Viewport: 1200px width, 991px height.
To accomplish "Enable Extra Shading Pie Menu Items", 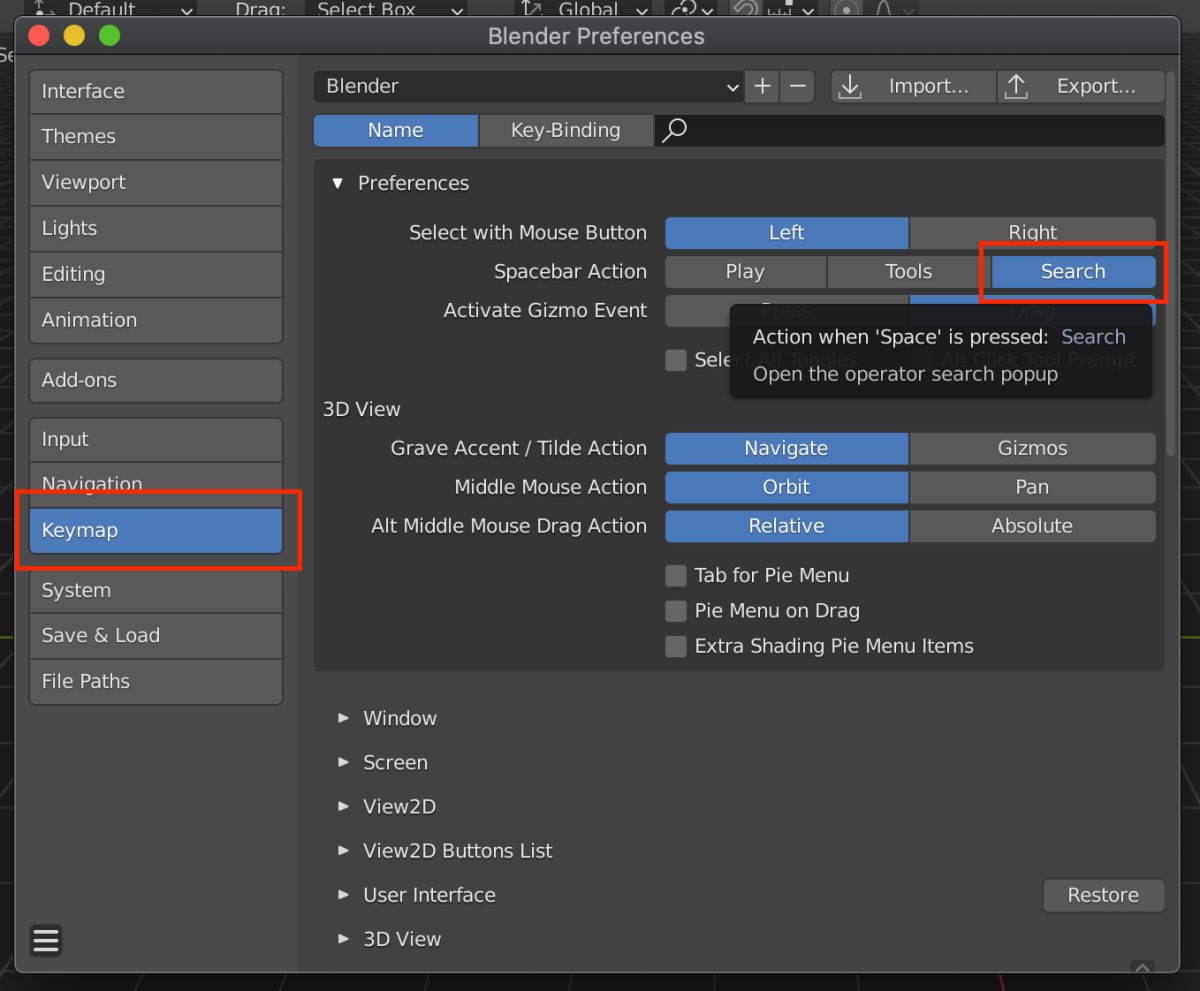I will point(676,646).
